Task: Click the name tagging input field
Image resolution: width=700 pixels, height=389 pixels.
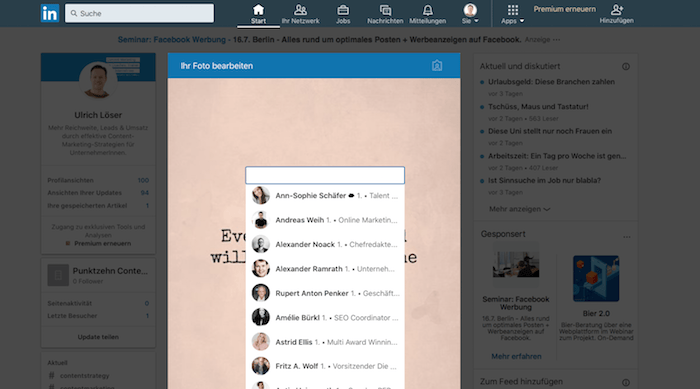Action: pyautogui.click(x=325, y=175)
